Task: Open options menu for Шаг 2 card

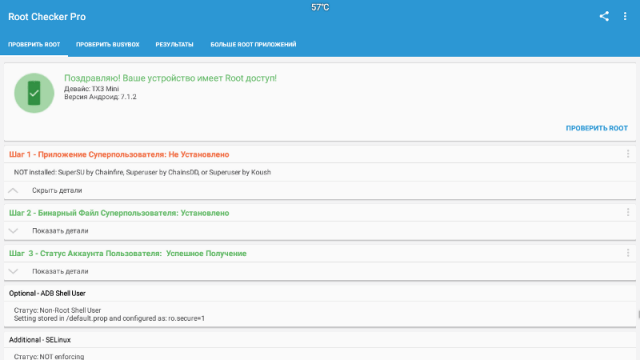Action: pyautogui.click(x=628, y=212)
